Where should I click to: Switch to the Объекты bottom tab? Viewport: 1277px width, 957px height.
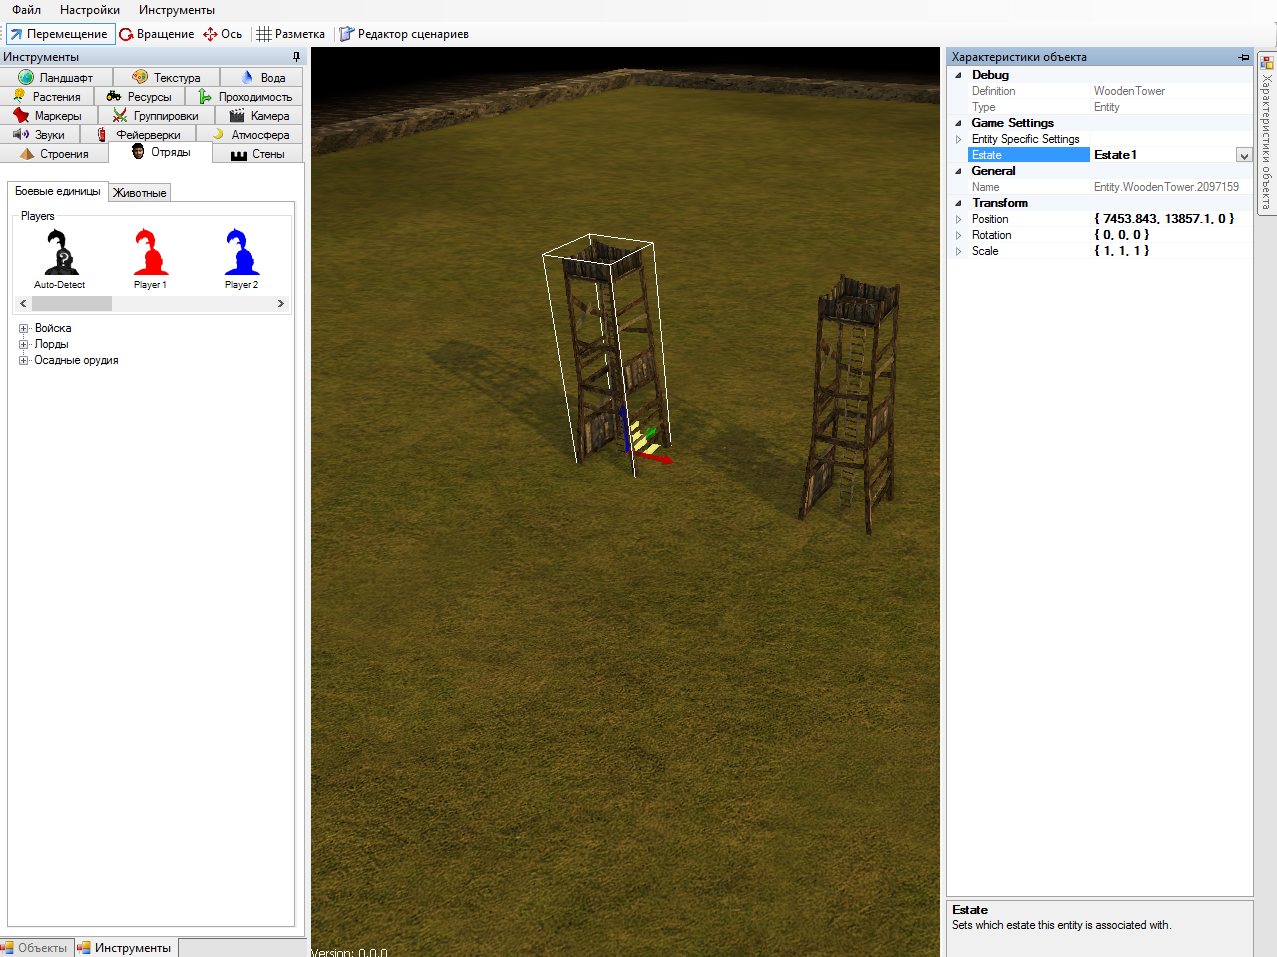pyautogui.click(x=35, y=948)
